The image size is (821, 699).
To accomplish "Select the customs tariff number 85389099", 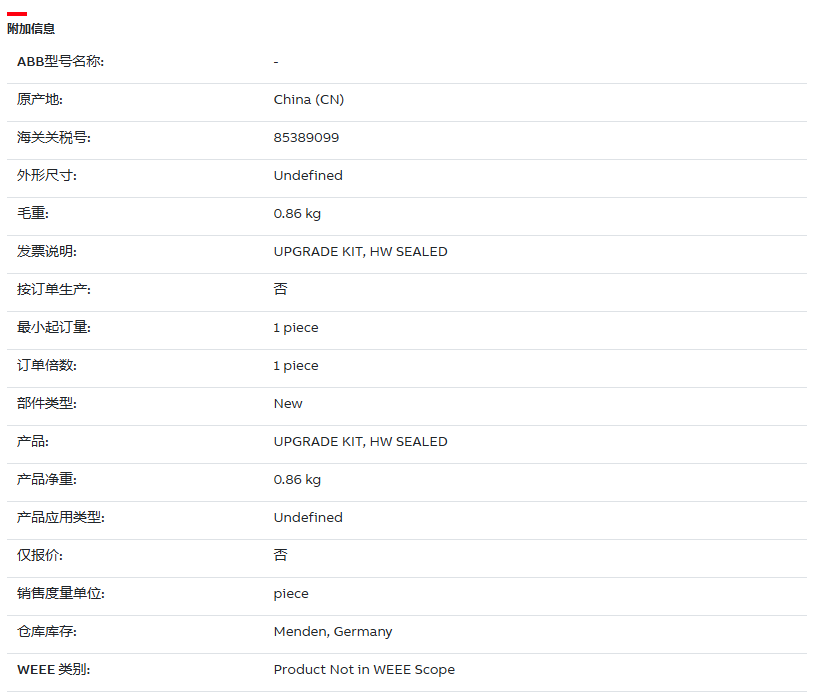I will tap(306, 138).
